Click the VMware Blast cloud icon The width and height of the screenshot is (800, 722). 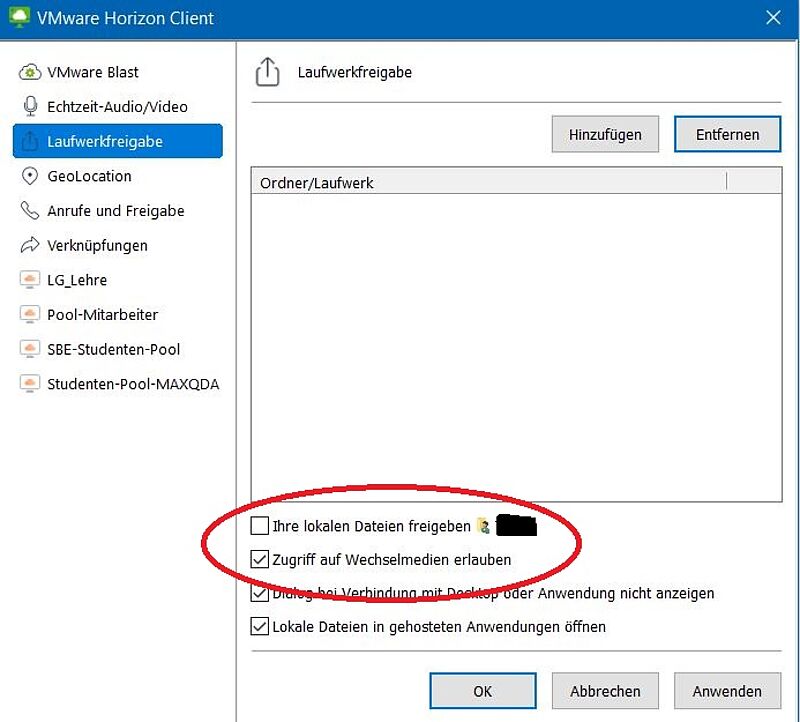coord(30,72)
